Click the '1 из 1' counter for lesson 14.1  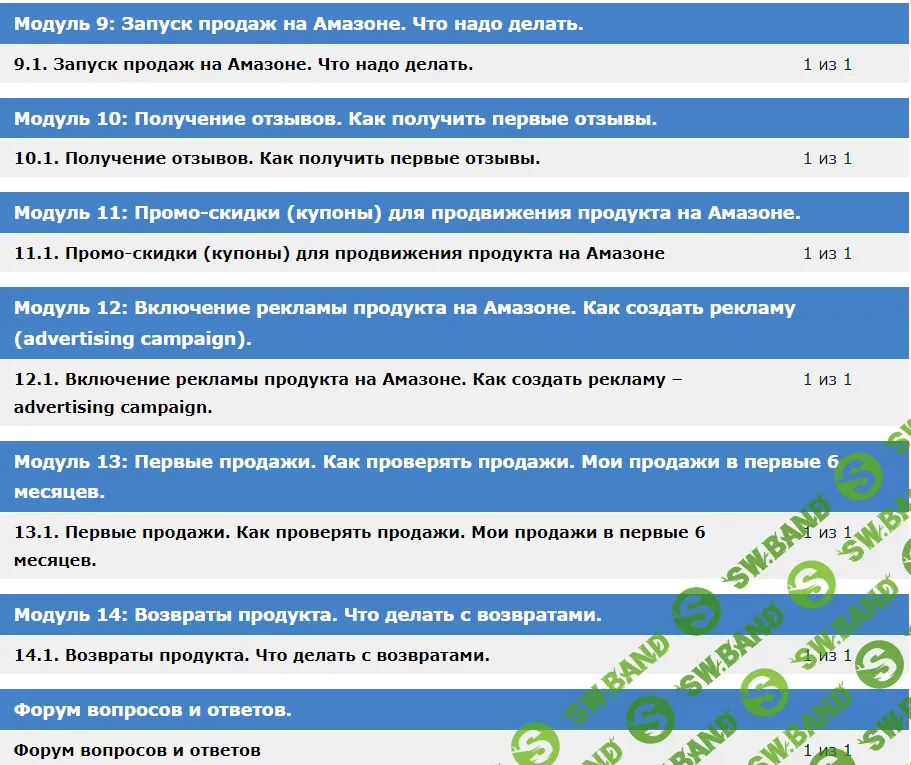pos(827,656)
